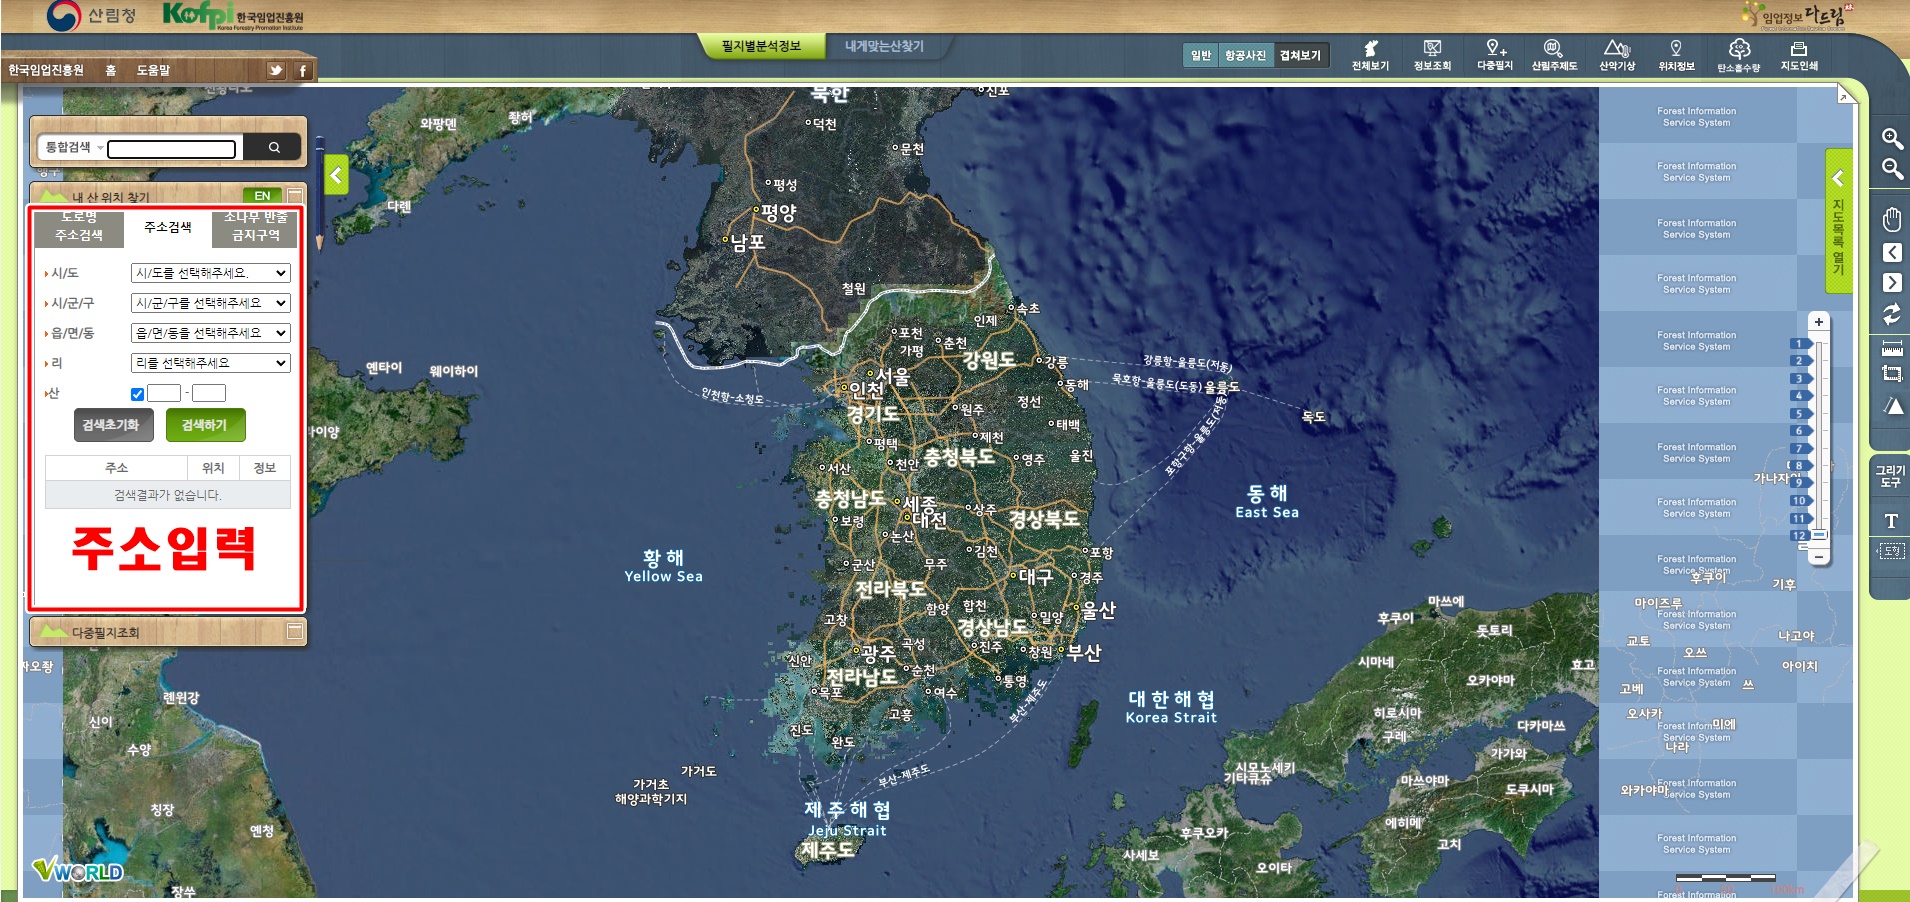Toggle EN language button
This screenshot has height=902, width=1910.
[x=262, y=195]
